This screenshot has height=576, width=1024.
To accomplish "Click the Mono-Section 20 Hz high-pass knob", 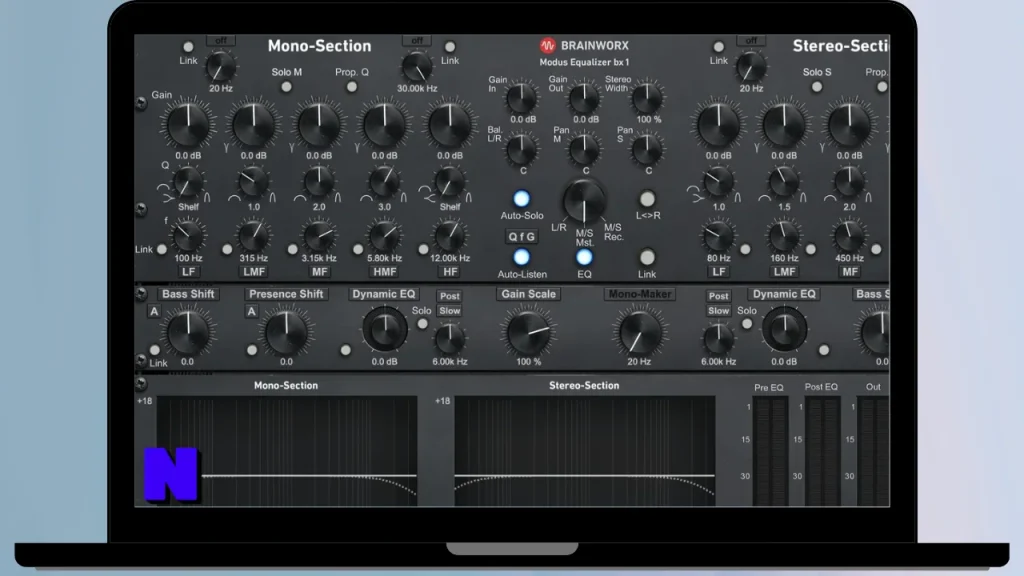I will [221, 67].
